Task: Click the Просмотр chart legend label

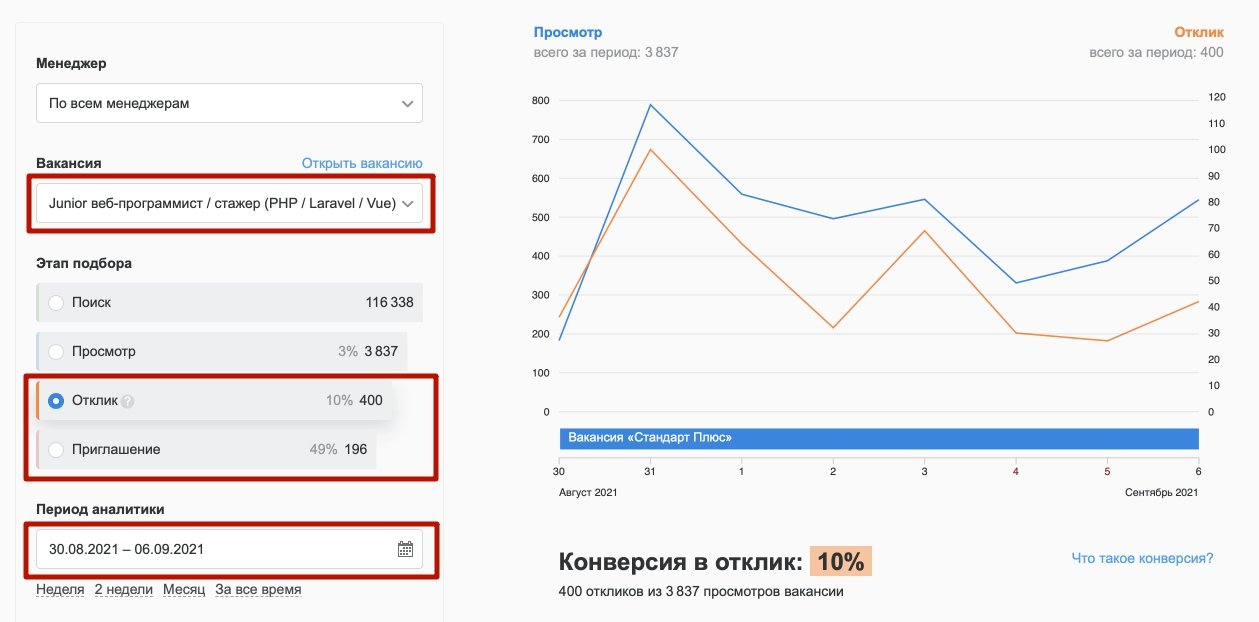Action: (568, 33)
